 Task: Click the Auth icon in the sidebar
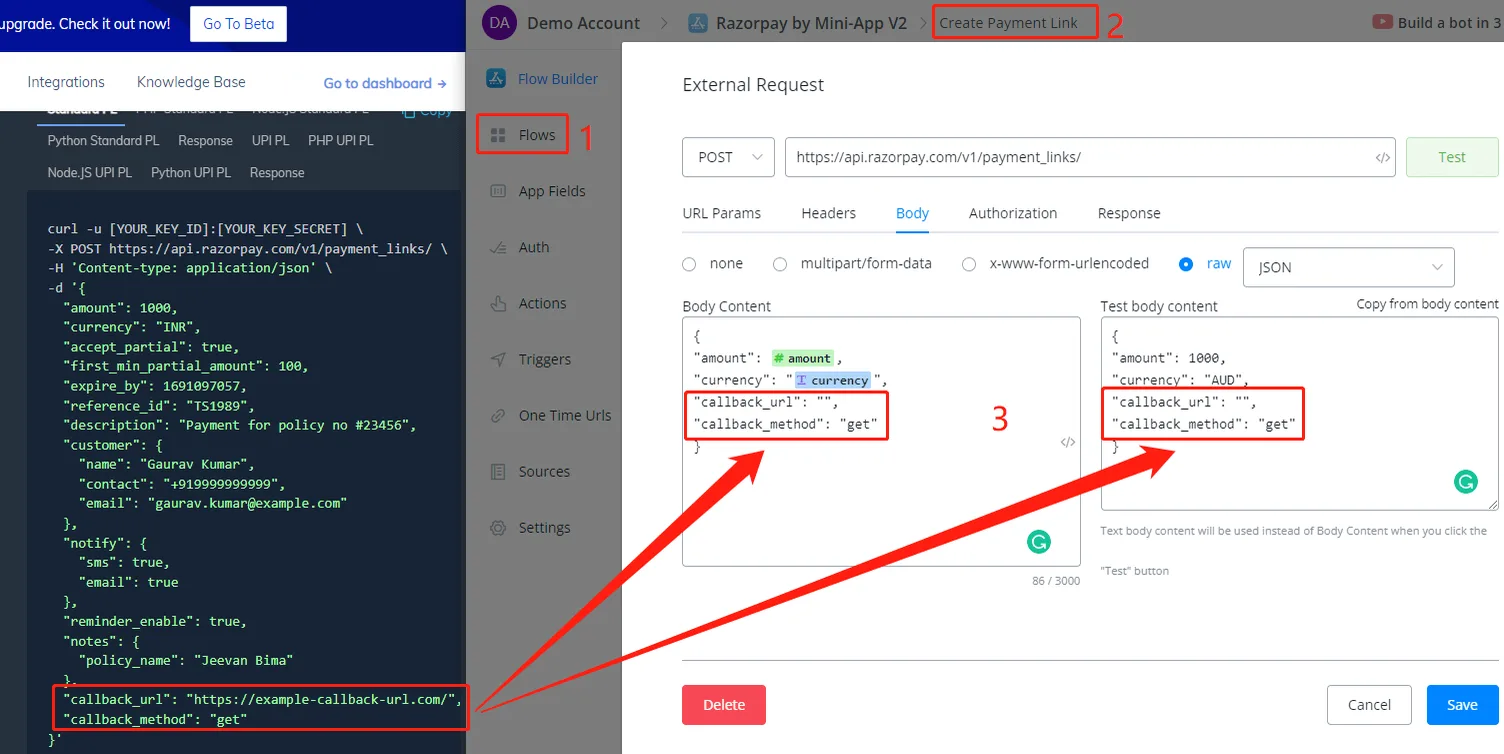tap(497, 247)
